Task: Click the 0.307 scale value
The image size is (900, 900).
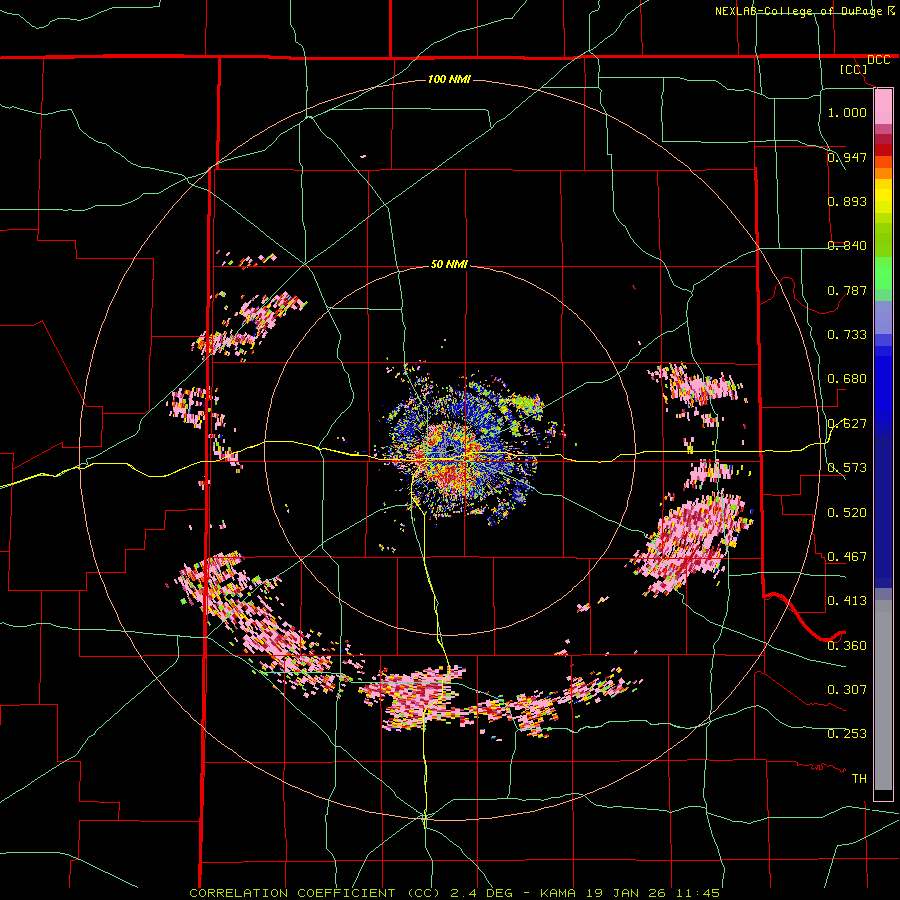Action: tap(847, 690)
